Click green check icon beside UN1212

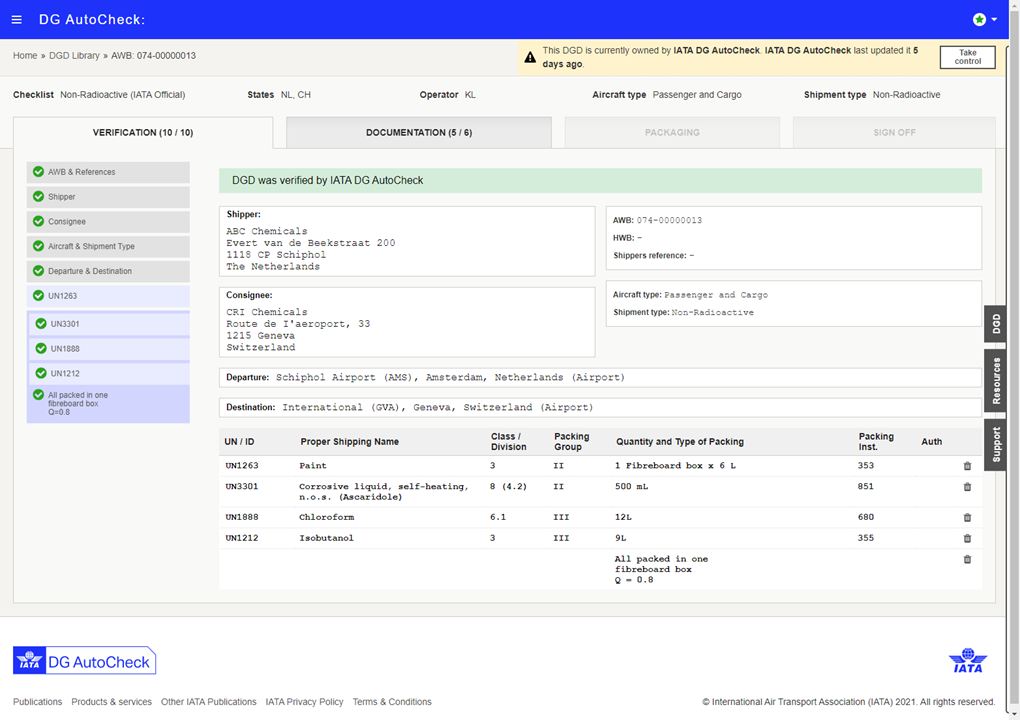[41, 373]
